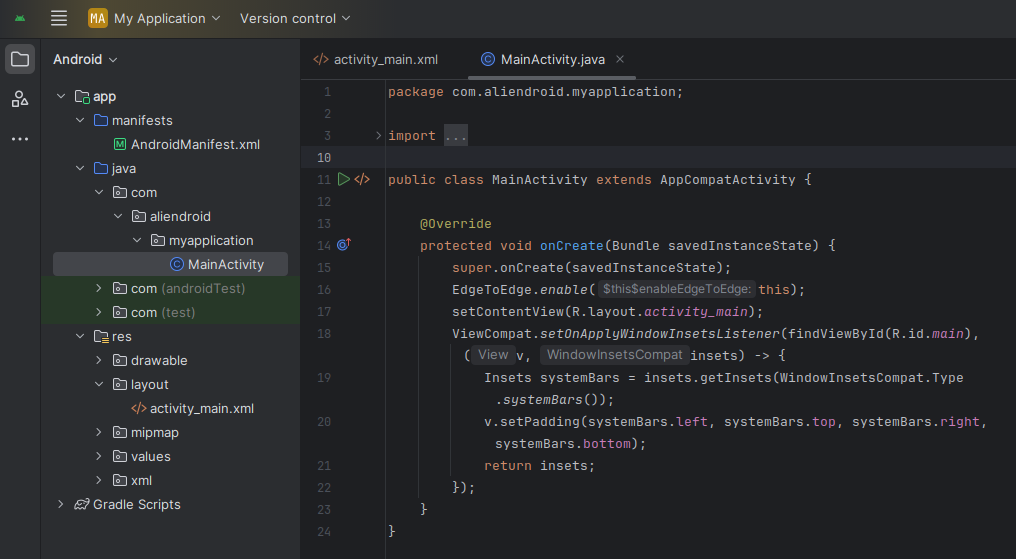Click the $this$enableEdgeToEdge parameter hint
Viewport: 1016px width, 559px height.
point(676,290)
